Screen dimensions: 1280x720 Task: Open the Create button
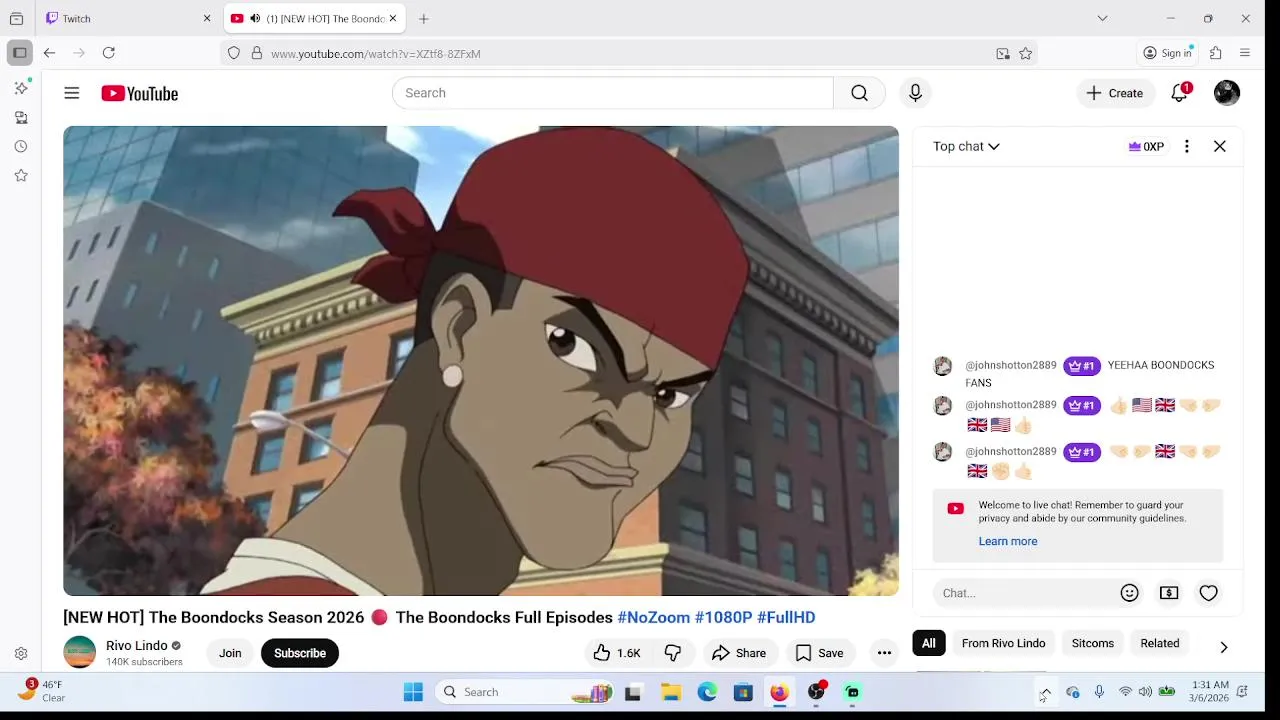tap(1115, 93)
